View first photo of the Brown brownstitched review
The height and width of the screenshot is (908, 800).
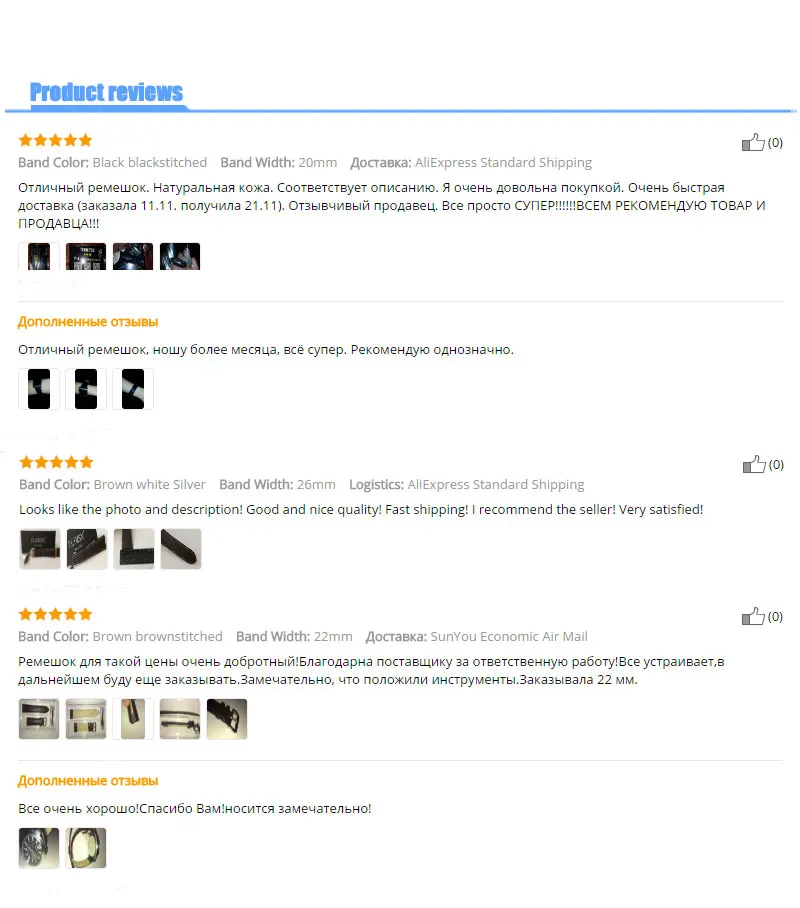coord(39,719)
